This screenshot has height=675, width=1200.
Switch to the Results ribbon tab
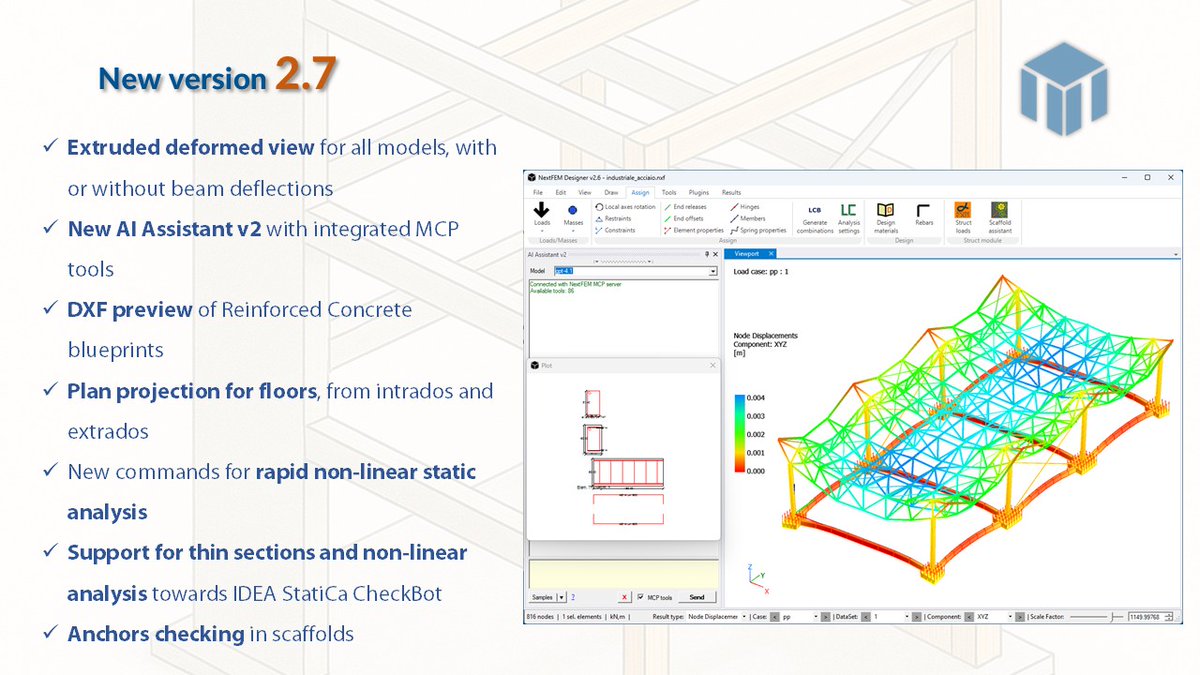(731, 192)
